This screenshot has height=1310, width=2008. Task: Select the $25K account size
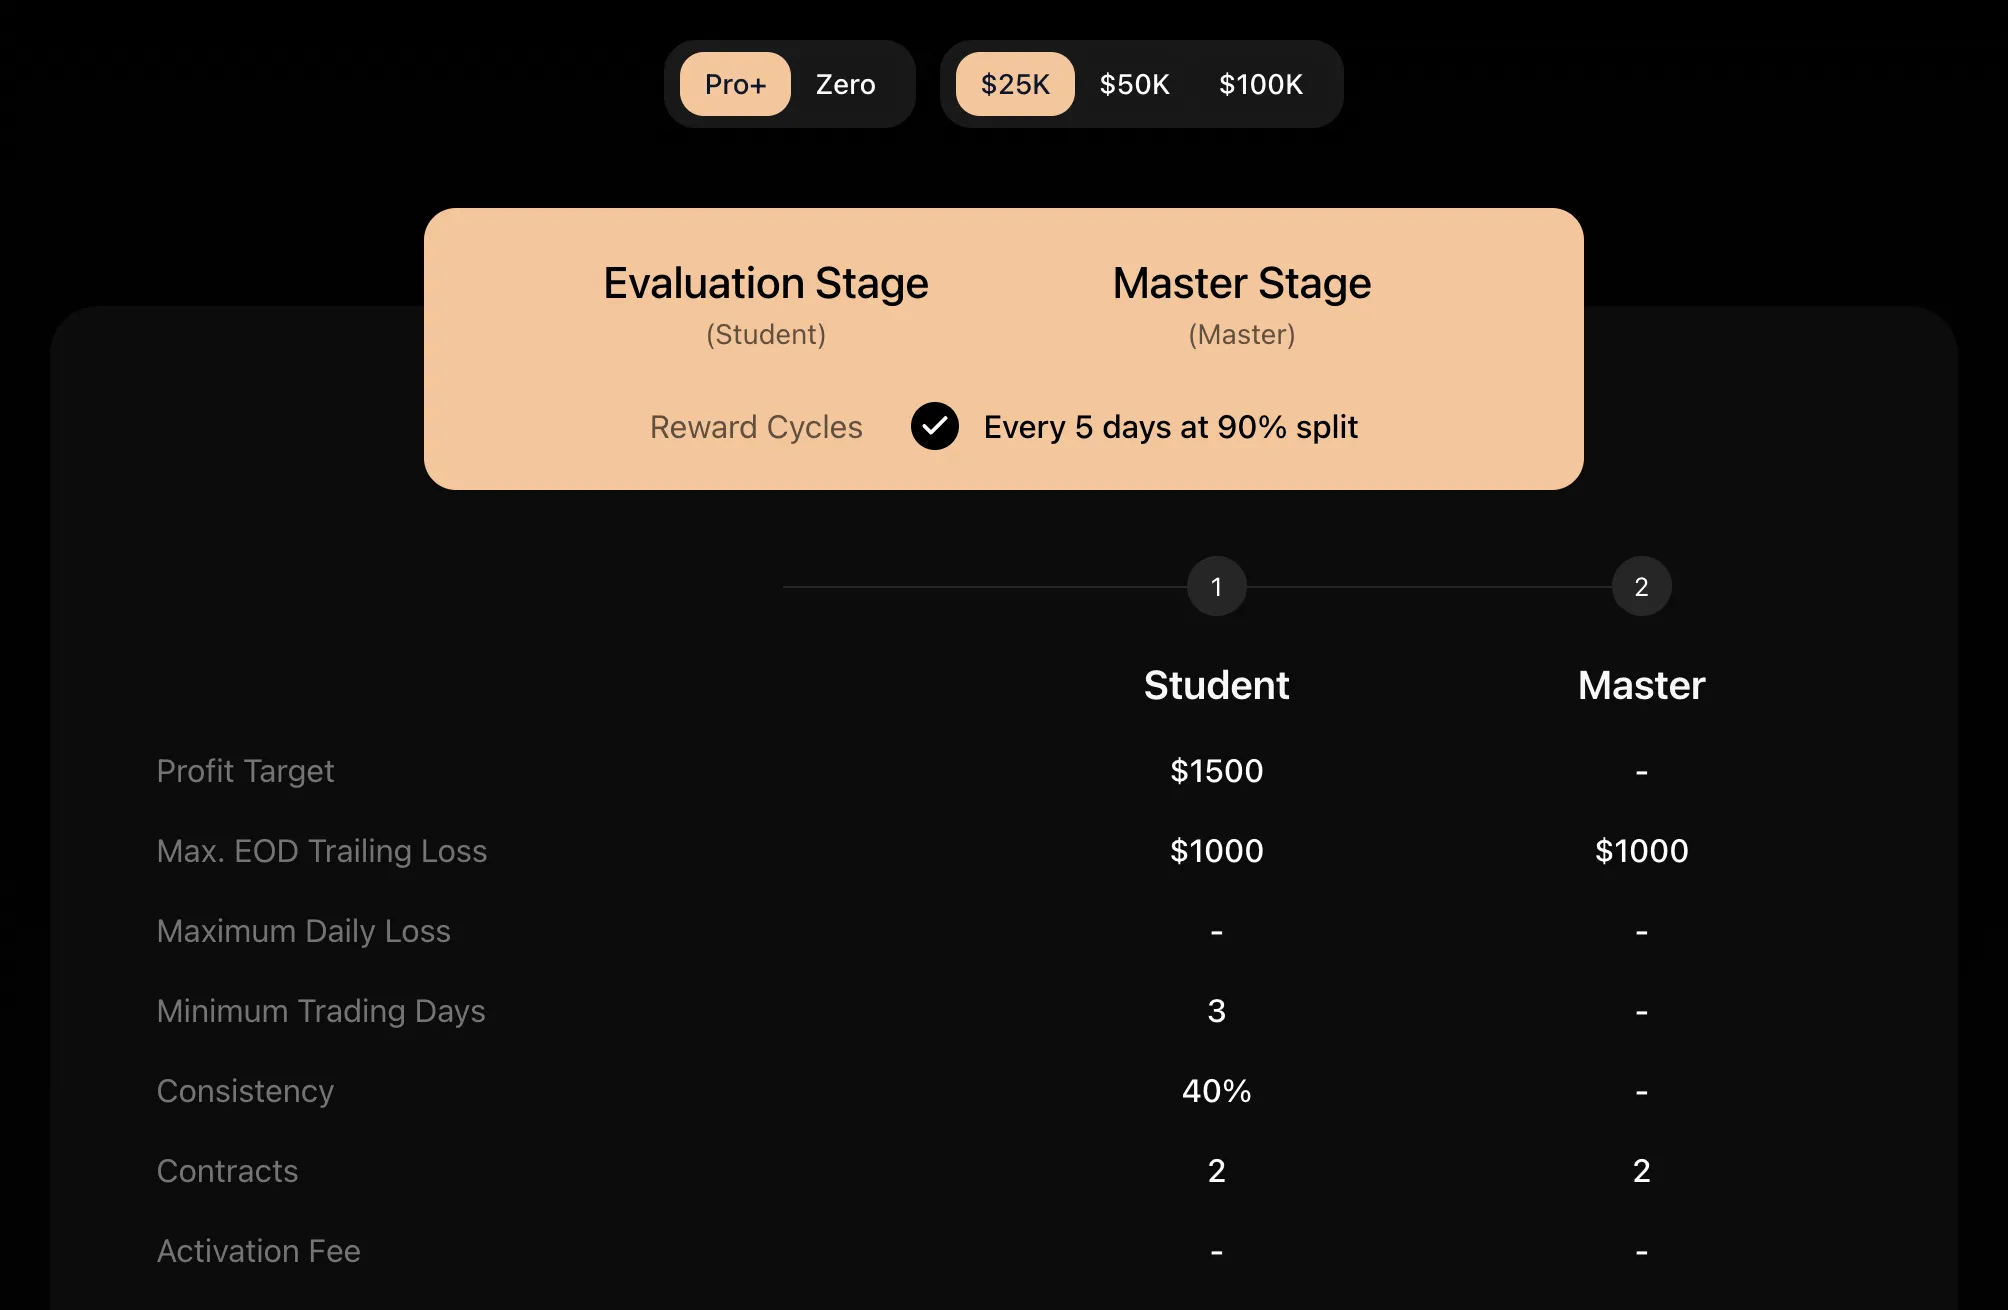coord(1015,84)
